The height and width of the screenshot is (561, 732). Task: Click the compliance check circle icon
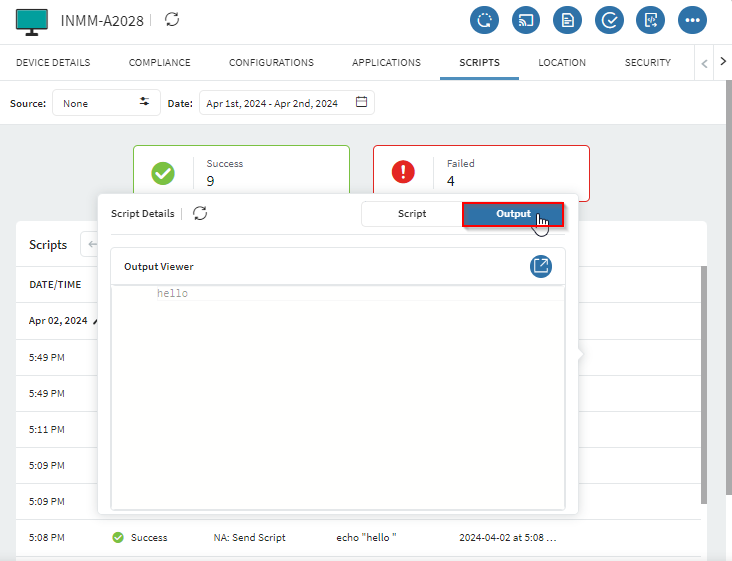point(609,20)
